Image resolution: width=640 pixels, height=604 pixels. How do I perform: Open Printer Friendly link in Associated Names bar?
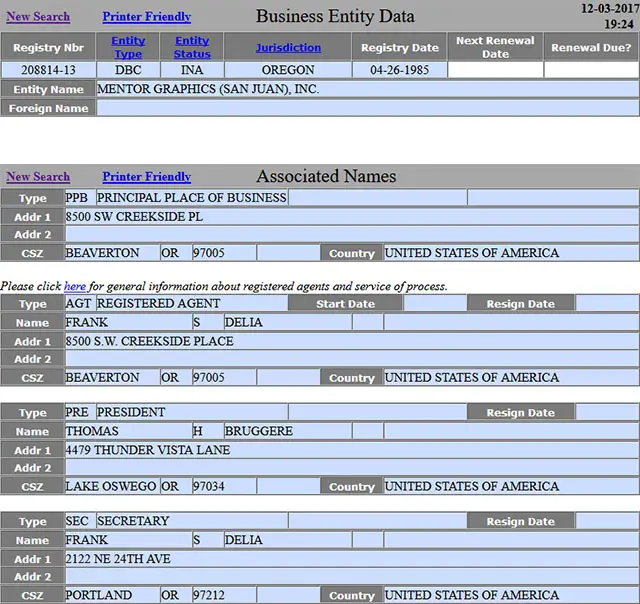coord(147,177)
